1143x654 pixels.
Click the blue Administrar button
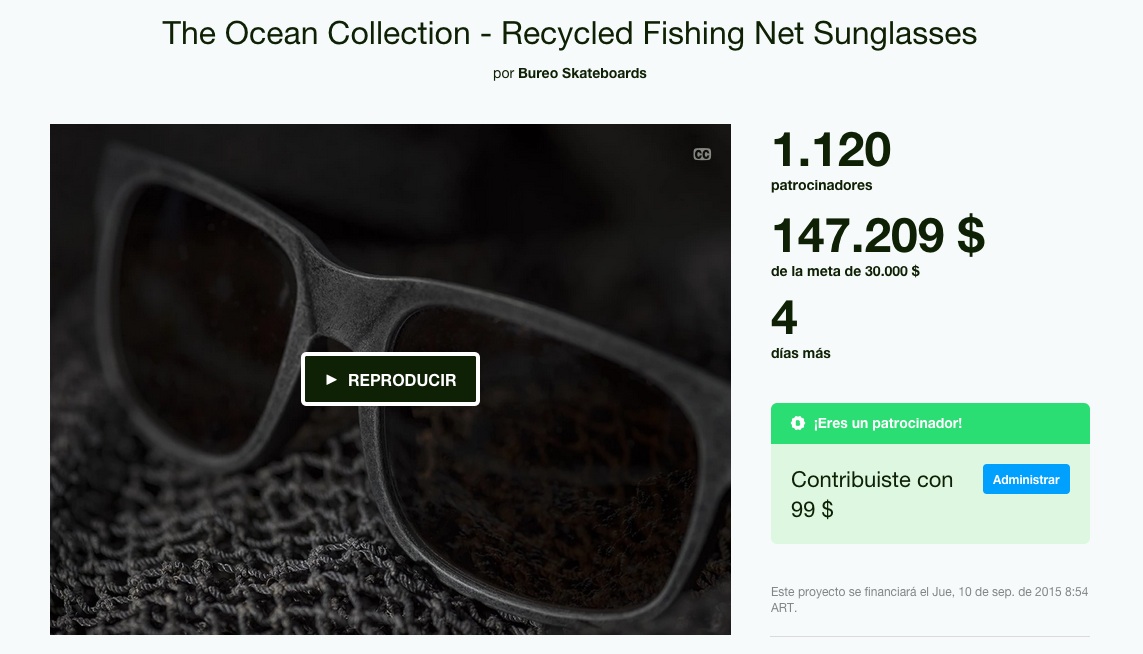(x=1026, y=479)
